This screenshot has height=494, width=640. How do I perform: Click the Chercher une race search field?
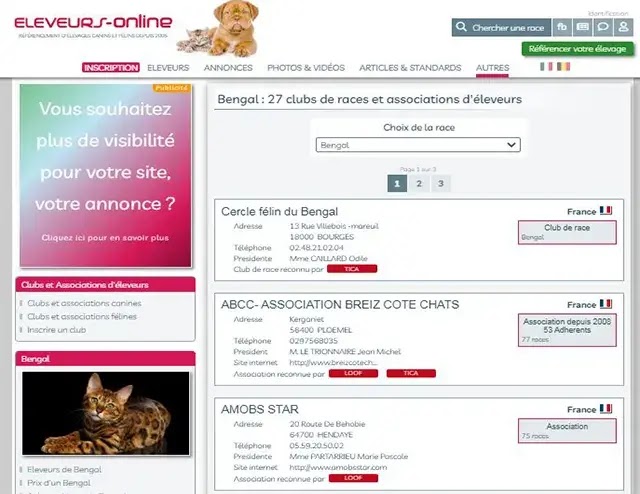coord(502,27)
